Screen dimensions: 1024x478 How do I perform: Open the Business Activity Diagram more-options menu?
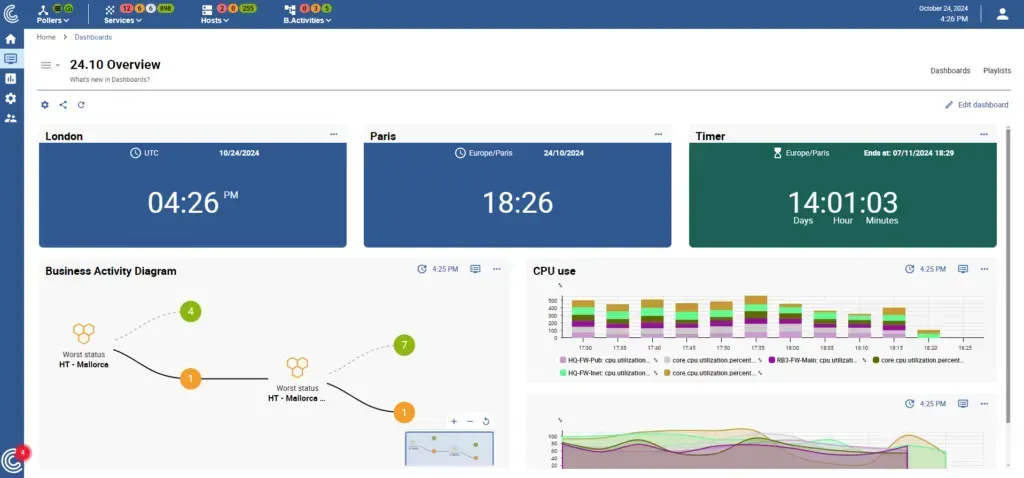point(497,269)
